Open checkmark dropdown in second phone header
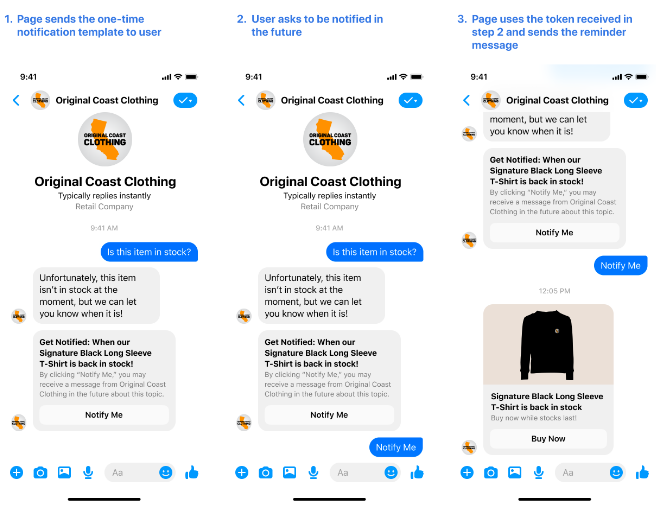This screenshot has width=656, height=514. [410, 100]
